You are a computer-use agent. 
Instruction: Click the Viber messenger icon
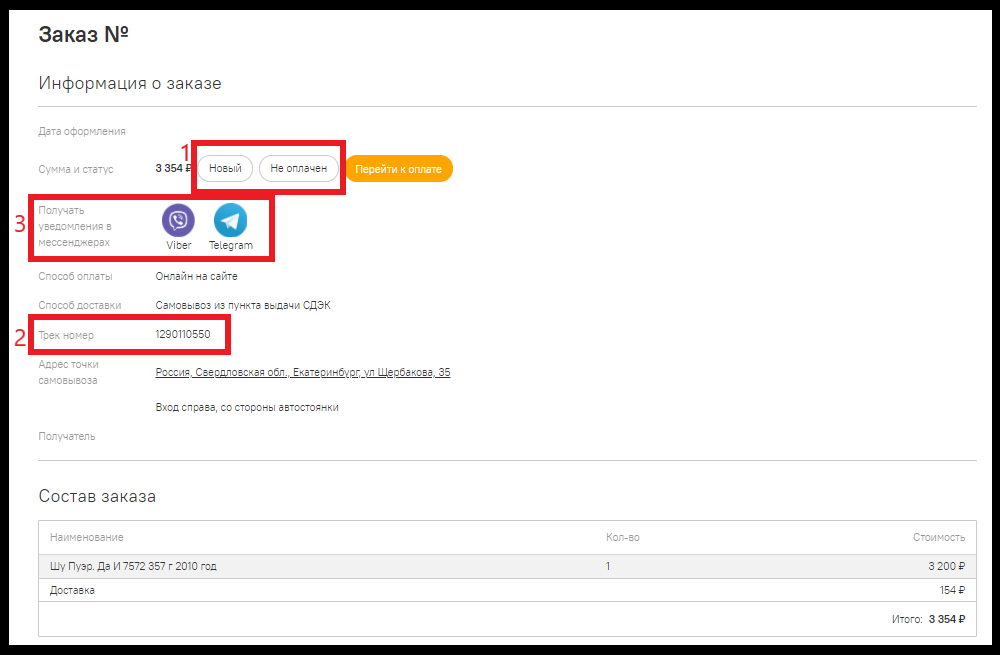179,220
